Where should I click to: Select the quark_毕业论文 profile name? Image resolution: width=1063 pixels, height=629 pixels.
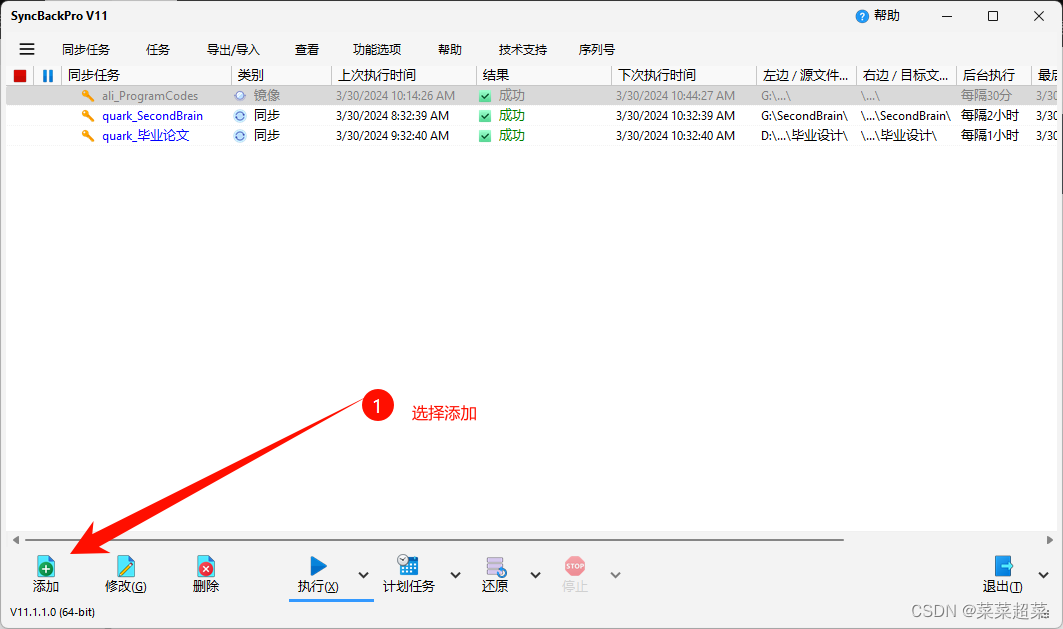point(146,136)
